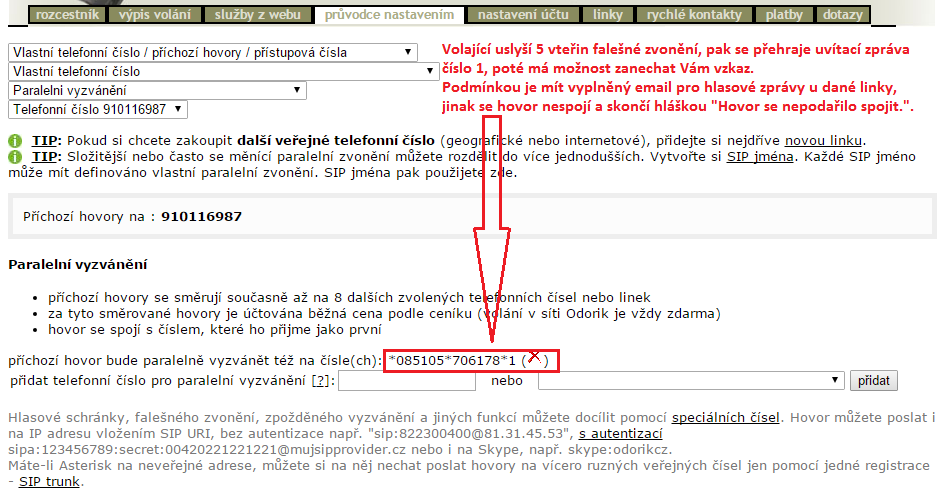Image resolution: width=941 pixels, height=500 pixels.
Task: Open the 'Vlastní telefonní číslo' dropdown
Action: (223, 71)
